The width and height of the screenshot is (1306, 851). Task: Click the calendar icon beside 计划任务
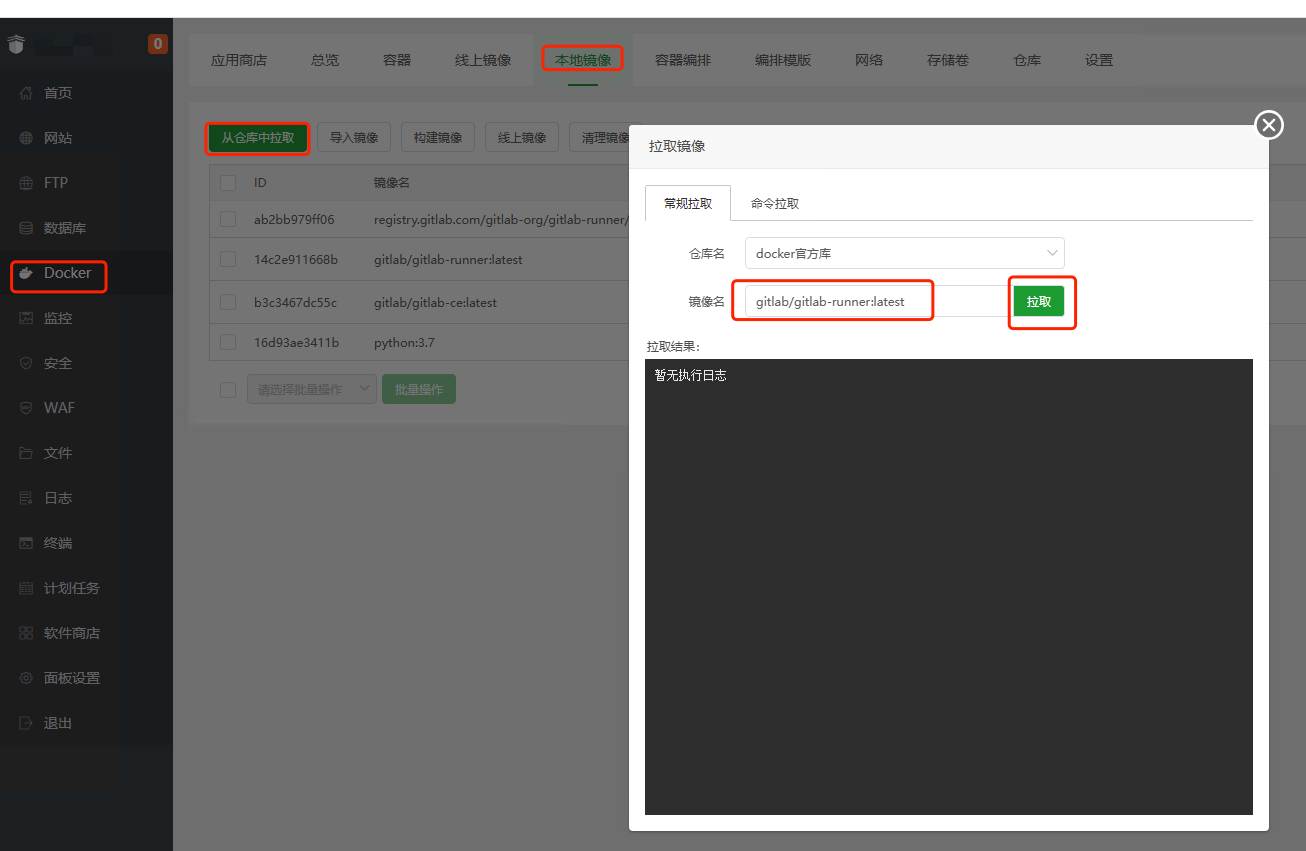tap(26, 588)
